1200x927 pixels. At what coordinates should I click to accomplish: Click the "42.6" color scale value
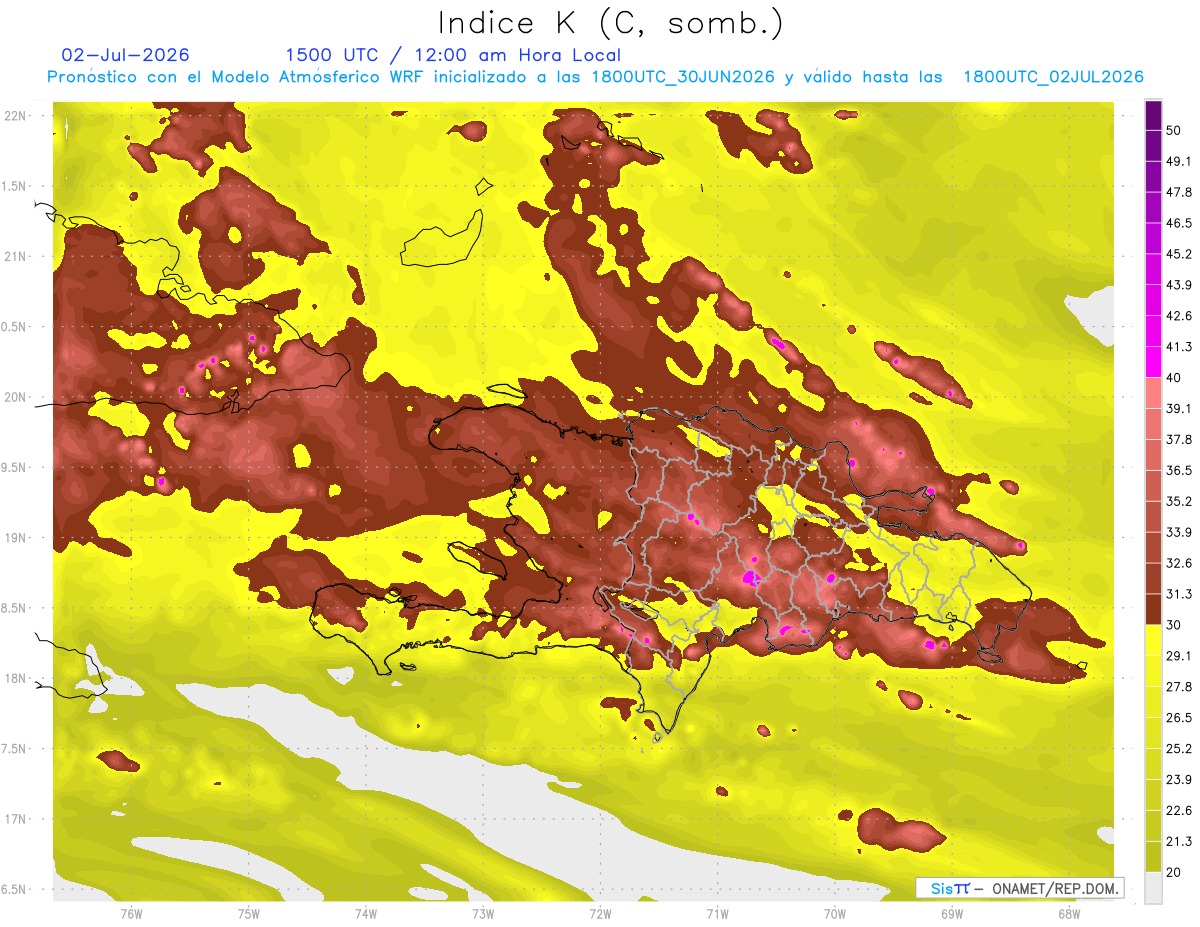[1179, 316]
